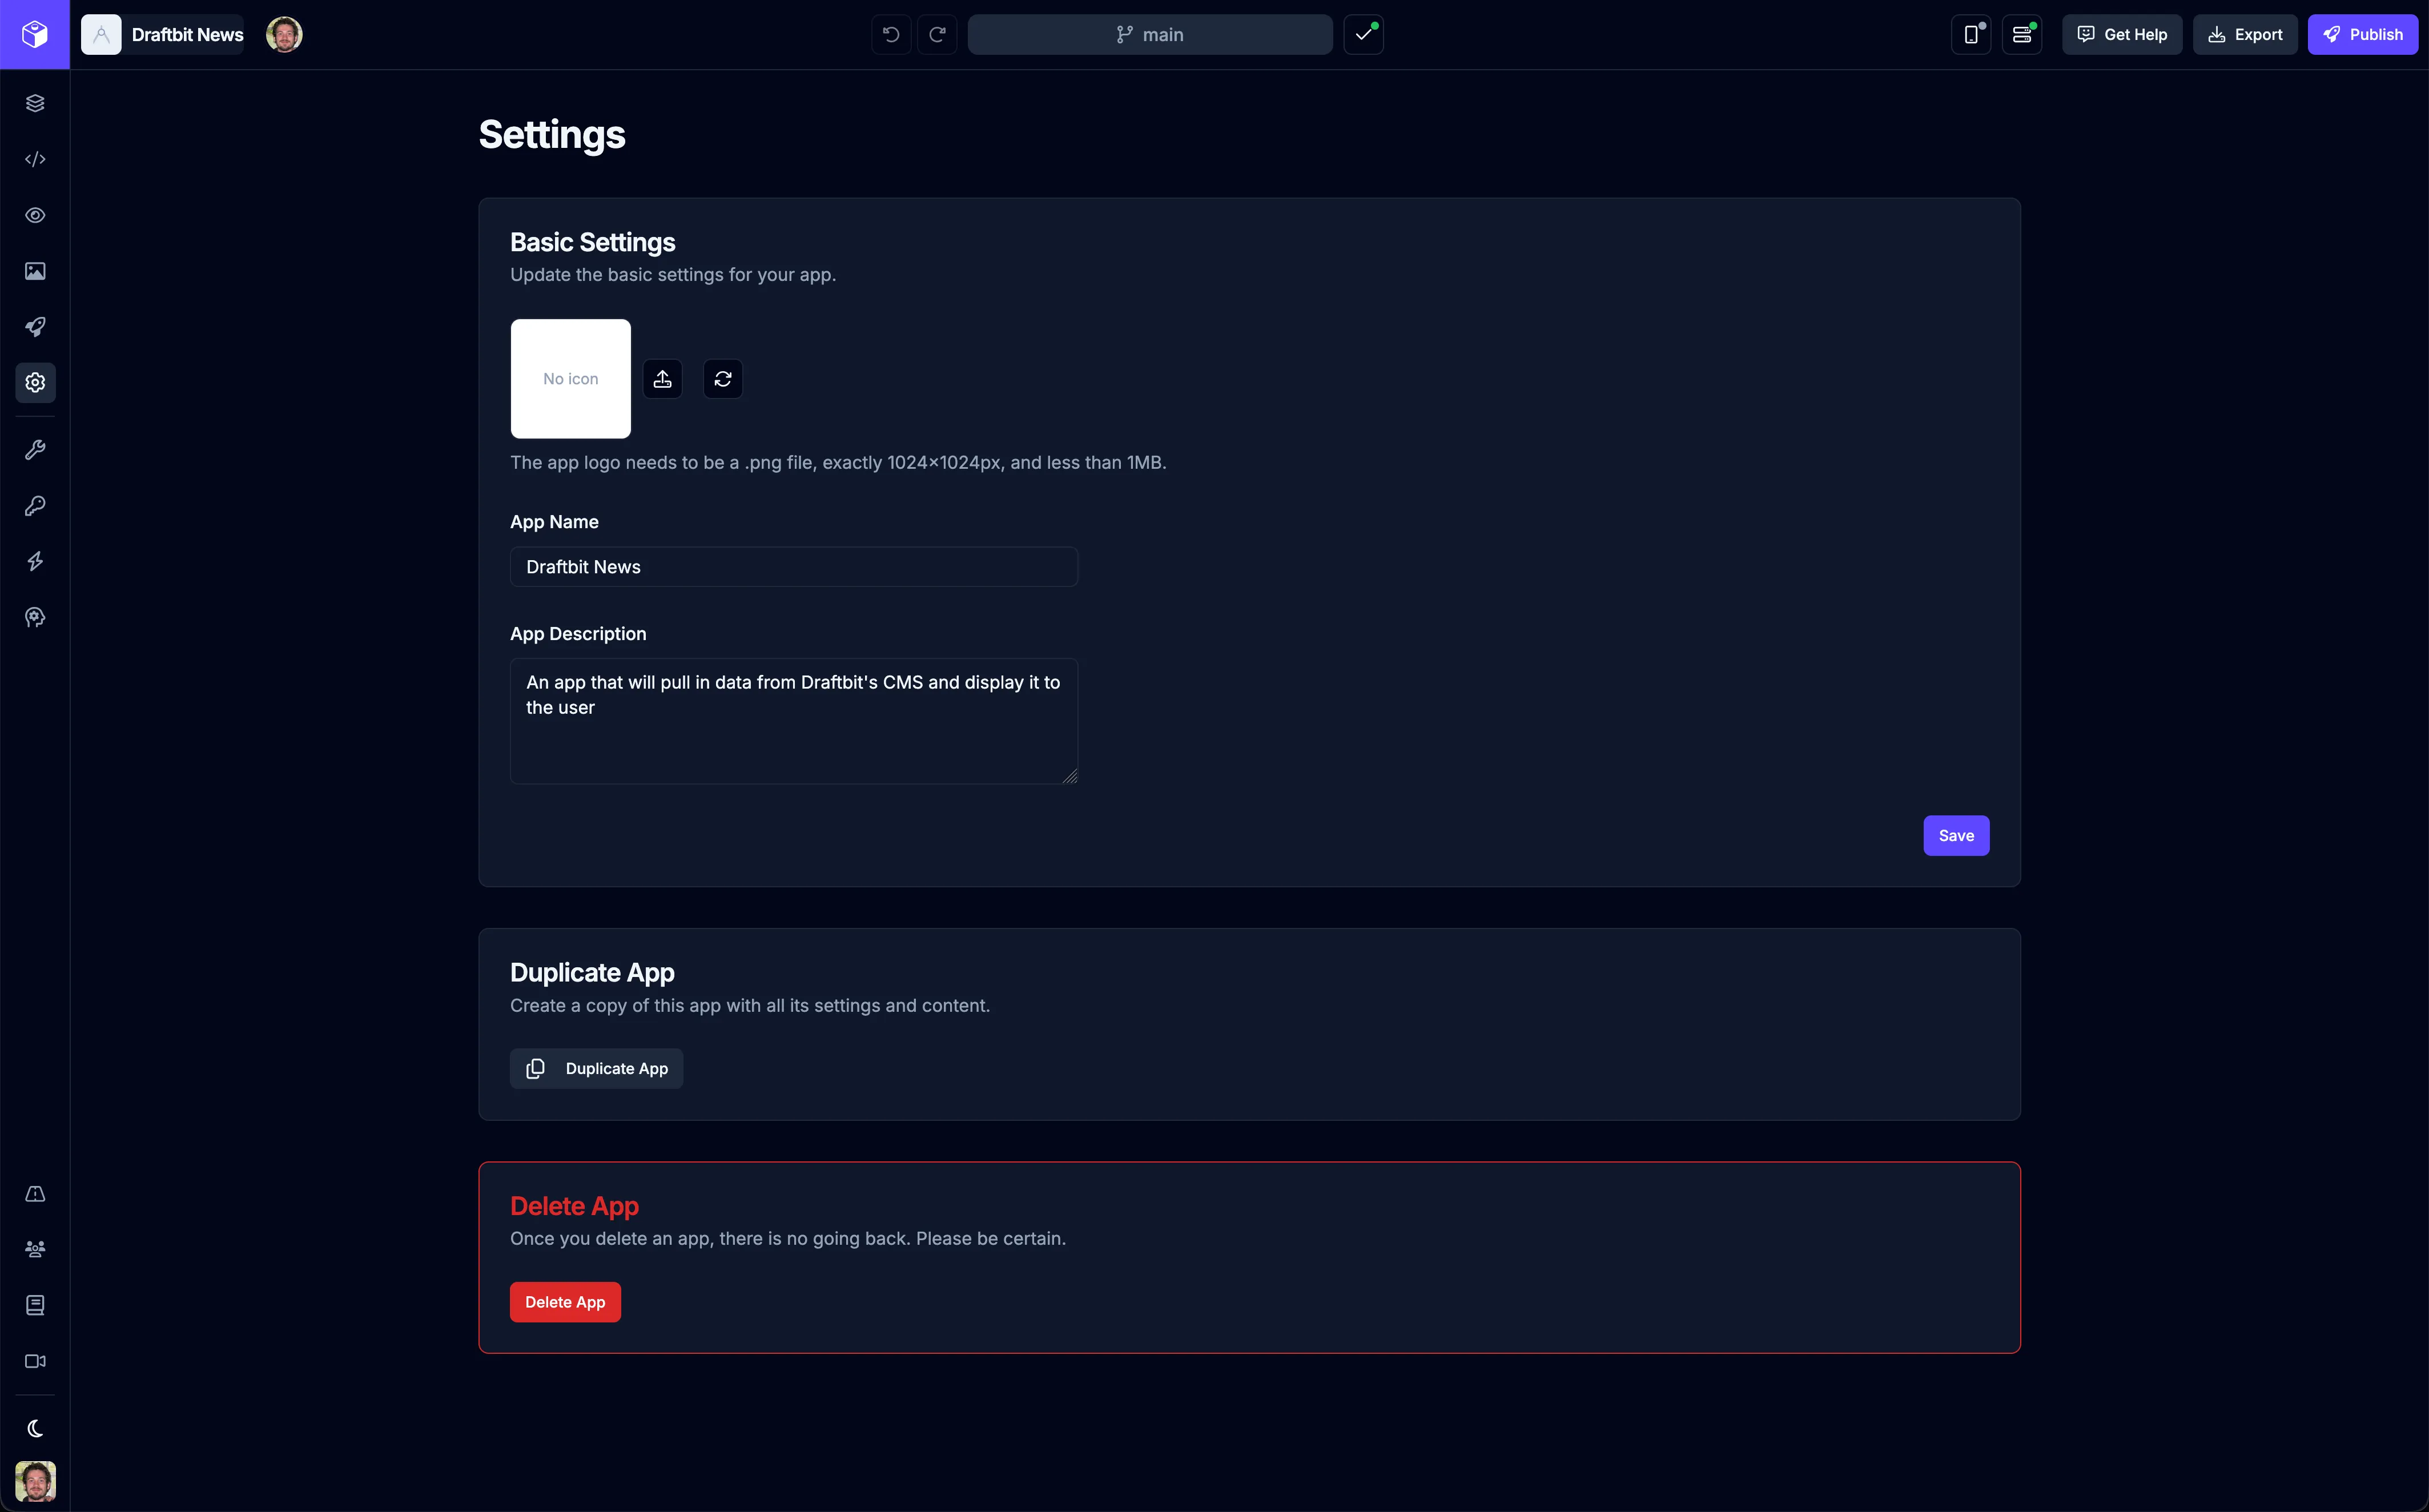Toggle the mobile device preview icon
The width and height of the screenshot is (2429, 1512).
[1969, 33]
